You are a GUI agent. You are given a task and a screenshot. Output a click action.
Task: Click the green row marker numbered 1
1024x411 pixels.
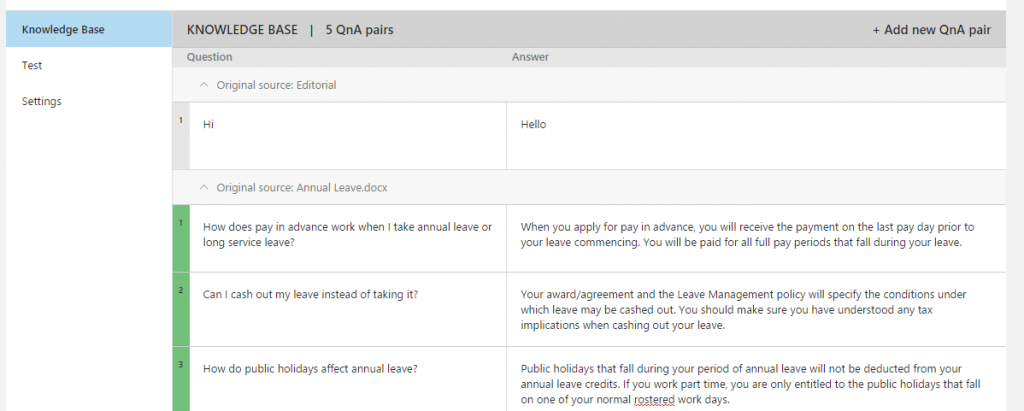click(x=181, y=238)
